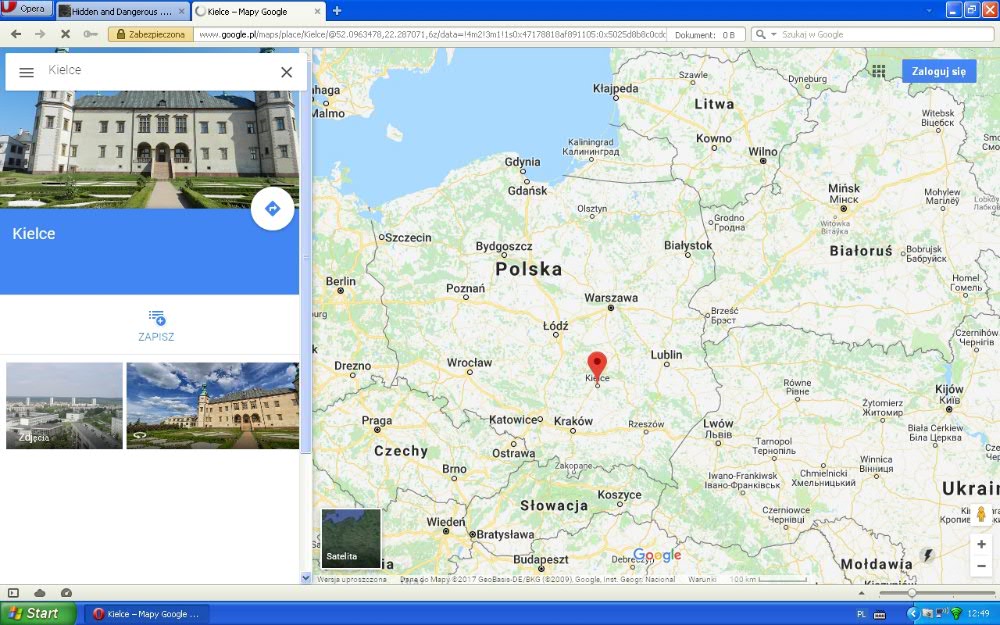
Task: Click the Budapeszt city label
Action: click(540, 559)
